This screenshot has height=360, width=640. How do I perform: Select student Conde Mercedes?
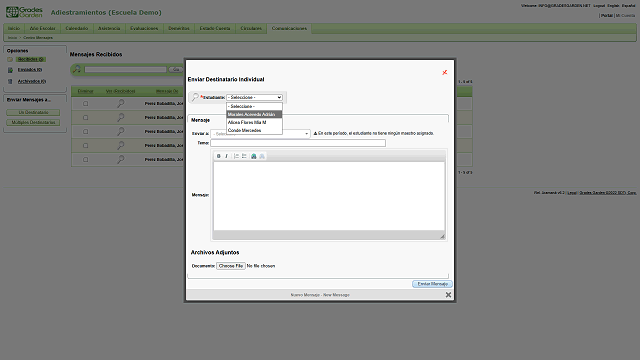click(x=254, y=130)
